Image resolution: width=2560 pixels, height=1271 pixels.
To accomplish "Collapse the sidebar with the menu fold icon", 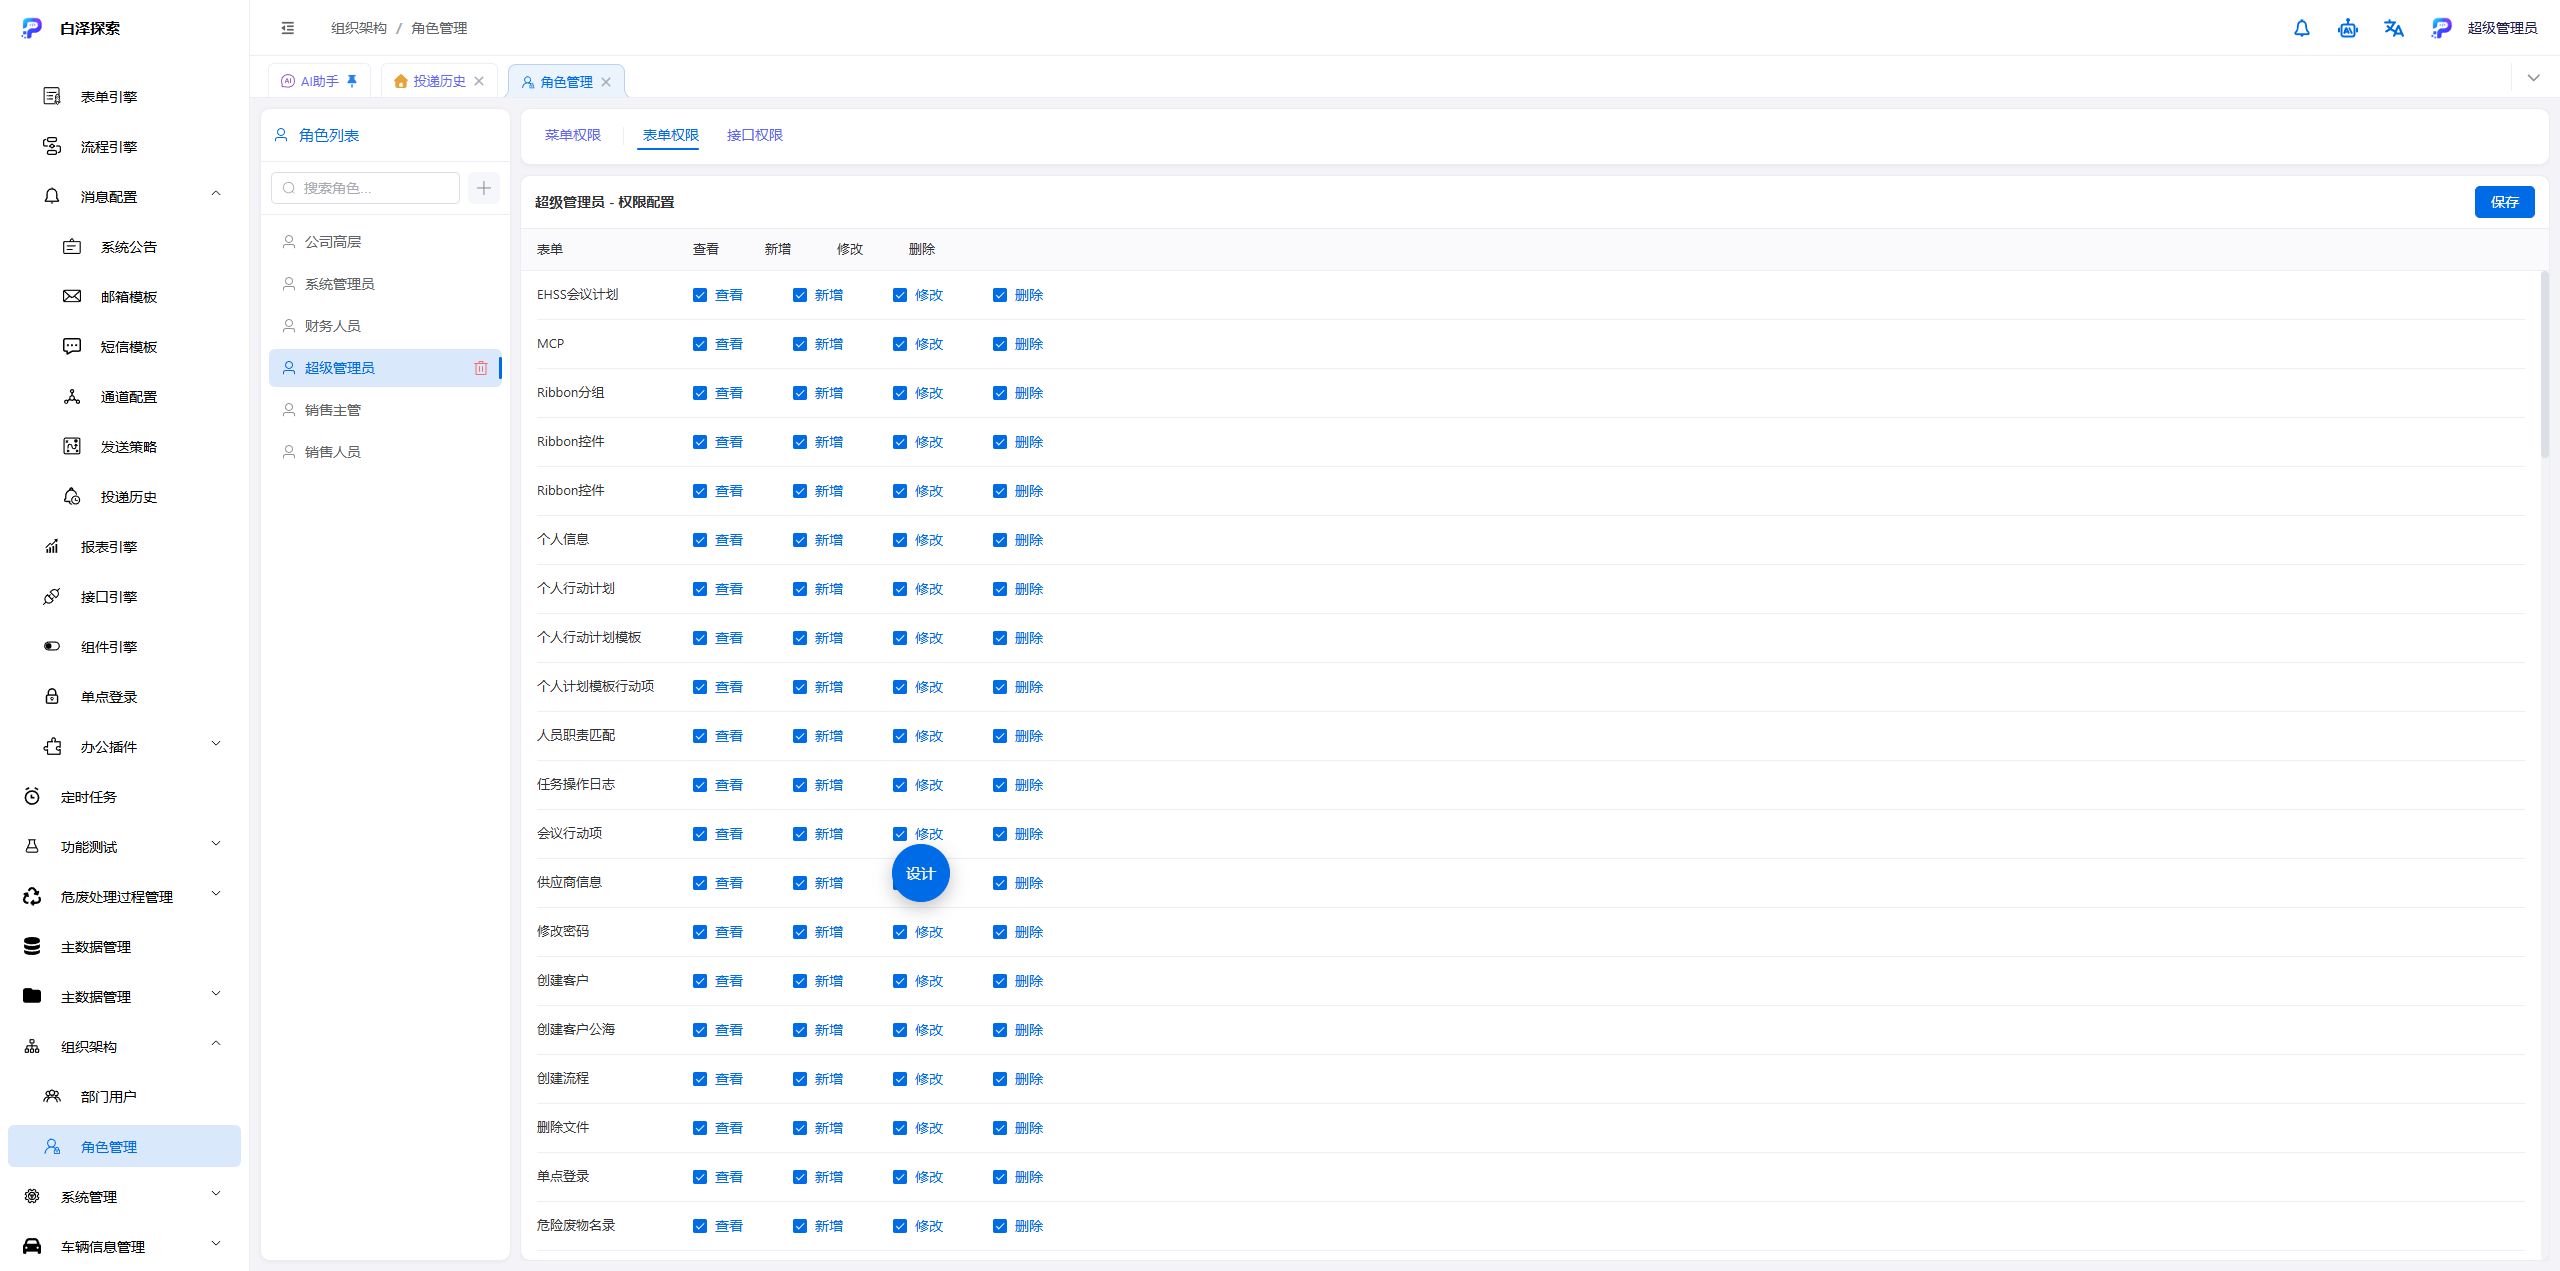I will pos(288,28).
